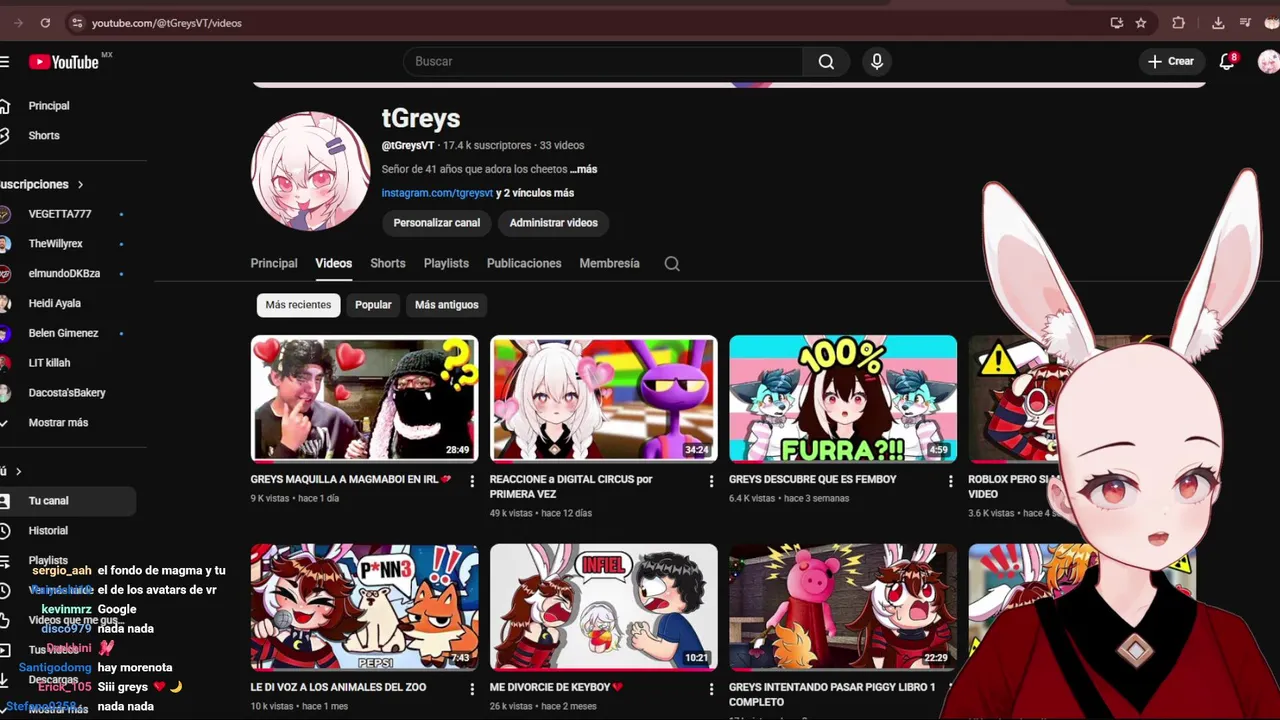Screen dimensions: 1280x720
Task: Select the Popular filter chip
Action: pos(373,305)
